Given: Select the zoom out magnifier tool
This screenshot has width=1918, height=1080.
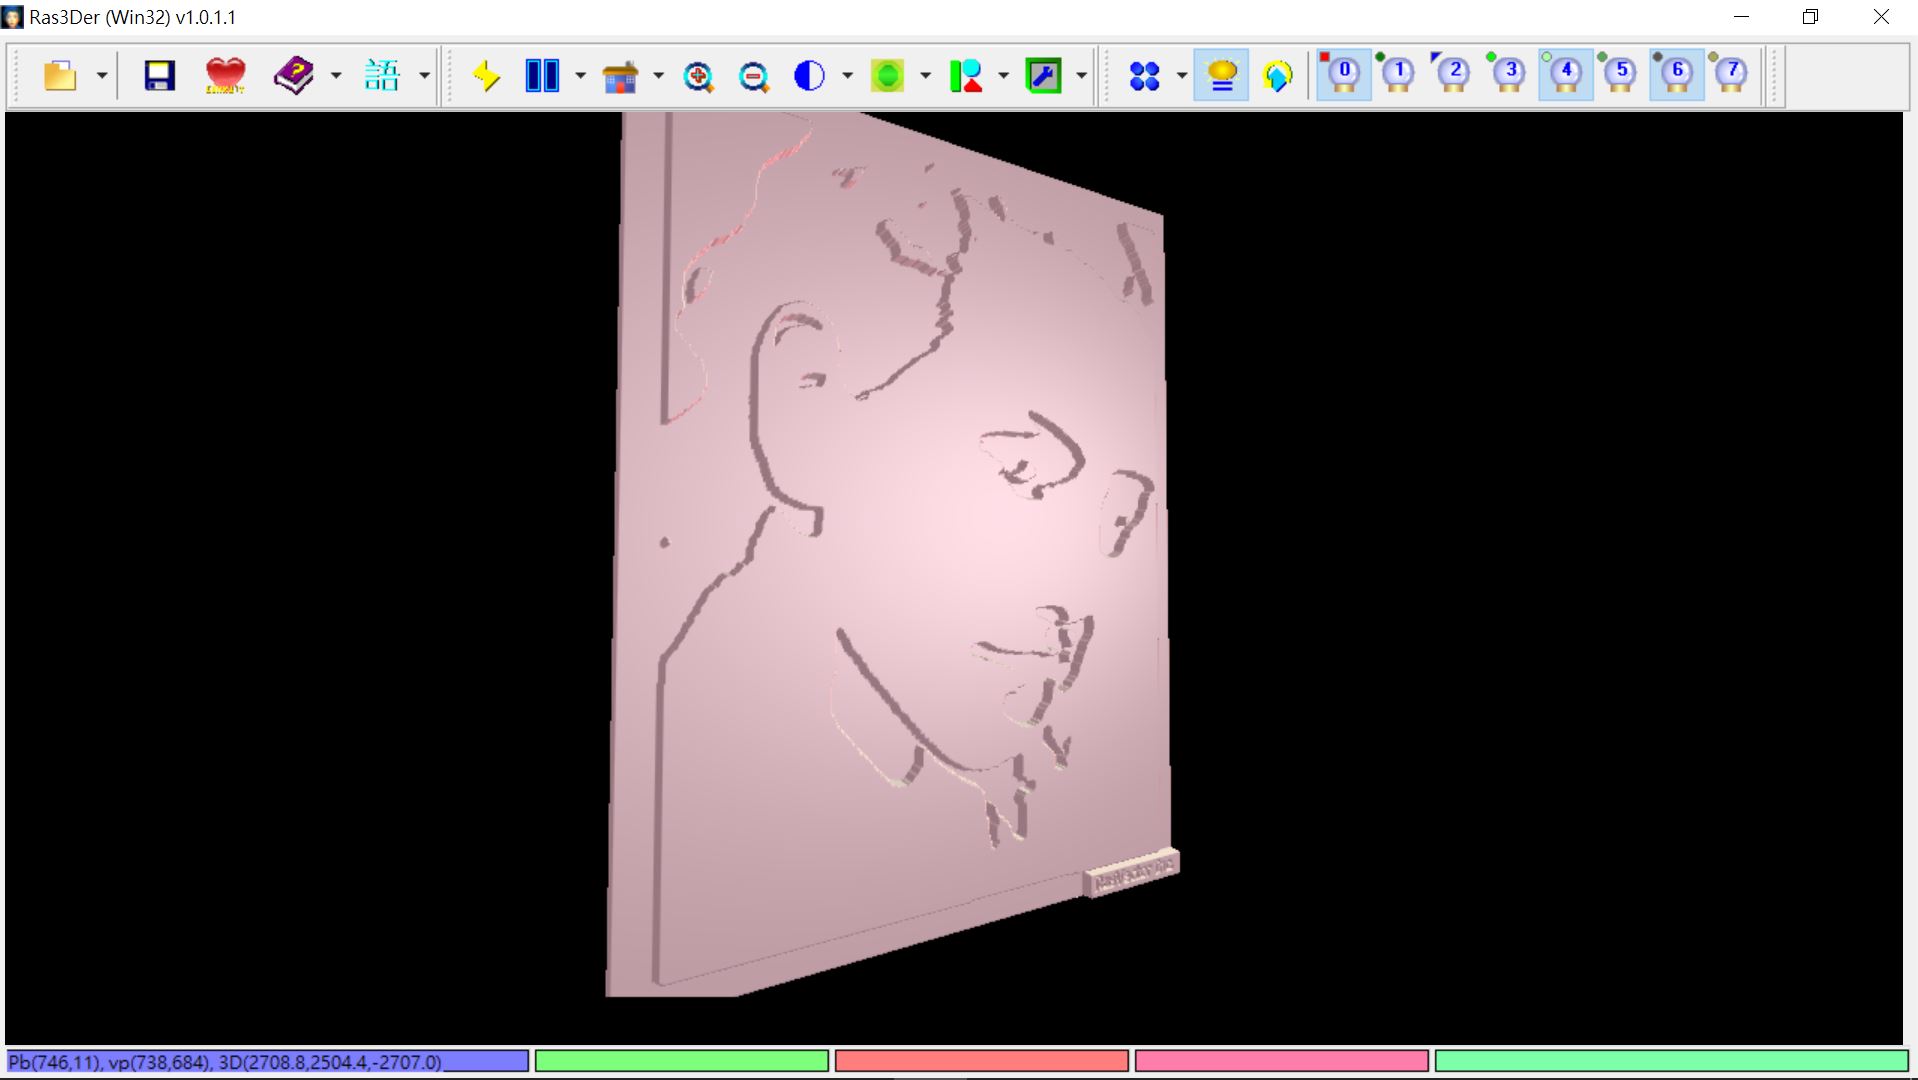Looking at the screenshot, I should pyautogui.click(x=754, y=75).
